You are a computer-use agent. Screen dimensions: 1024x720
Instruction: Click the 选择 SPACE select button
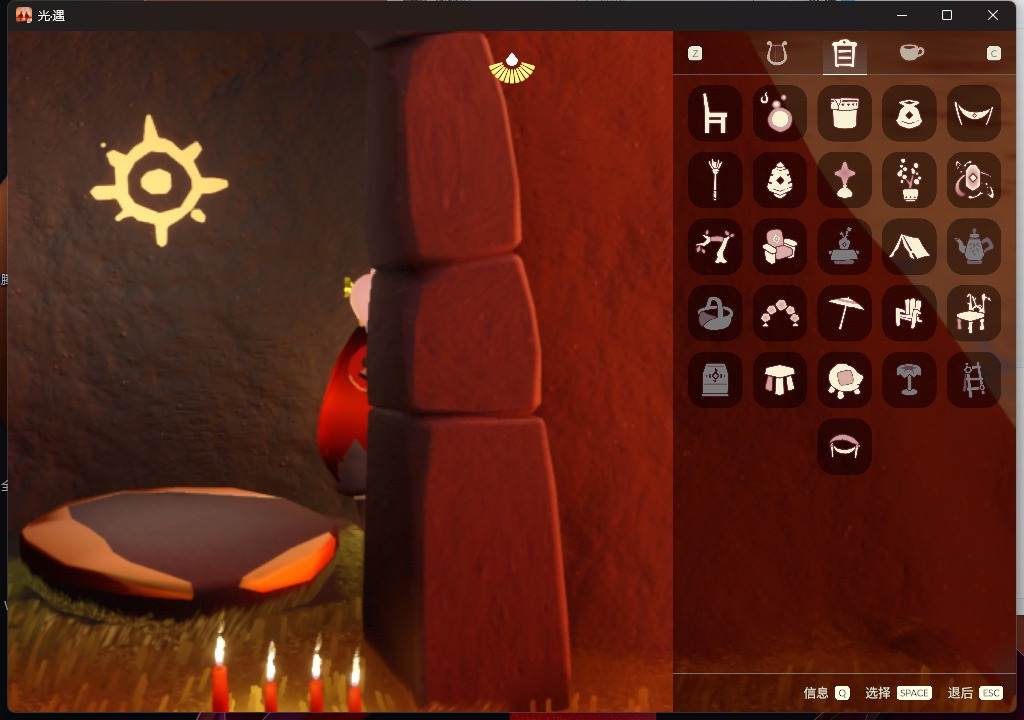click(898, 693)
